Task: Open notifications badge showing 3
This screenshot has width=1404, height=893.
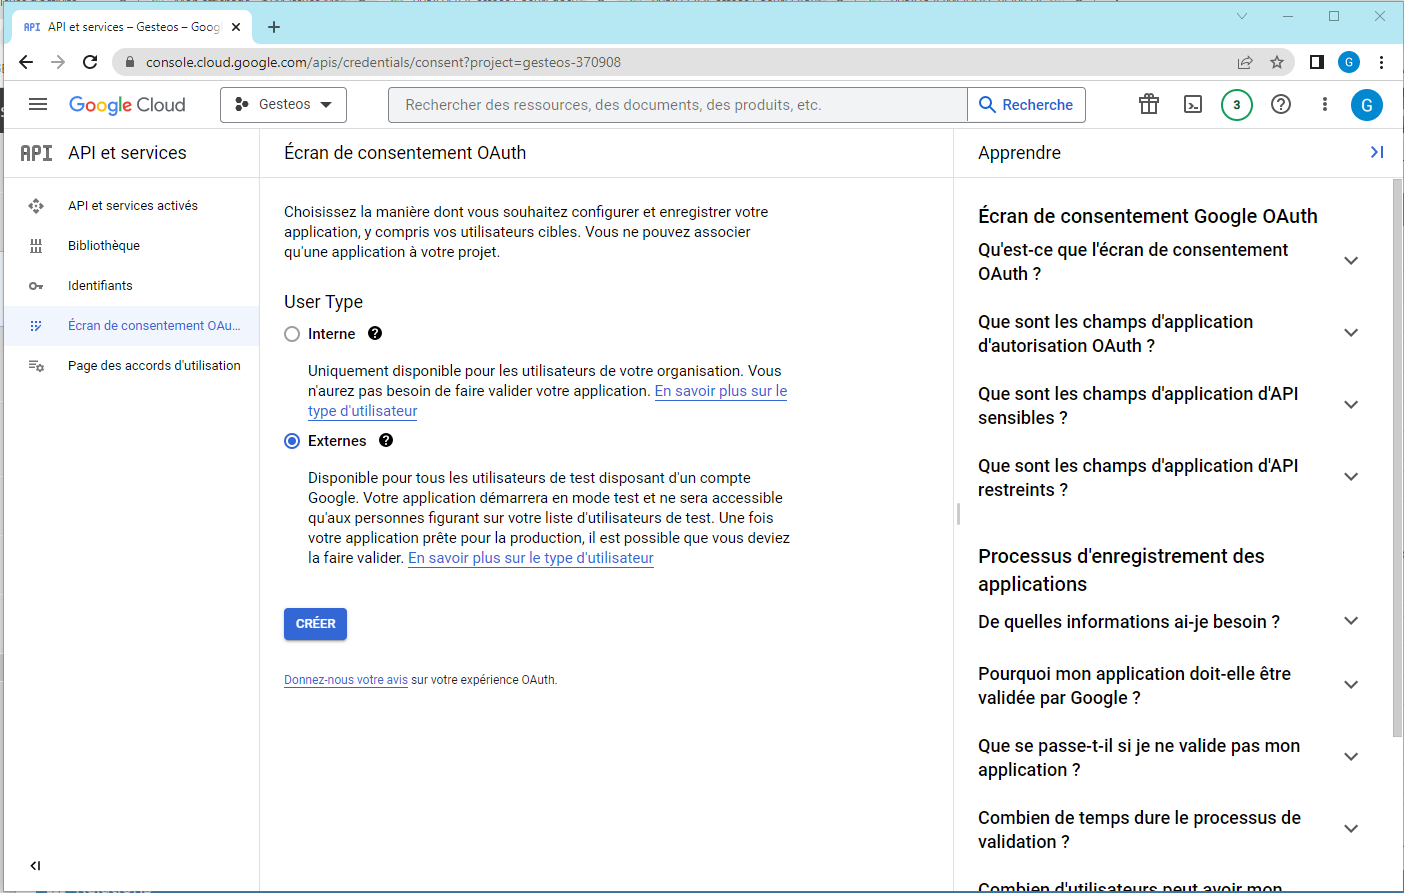Action: tap(1237, 104)
